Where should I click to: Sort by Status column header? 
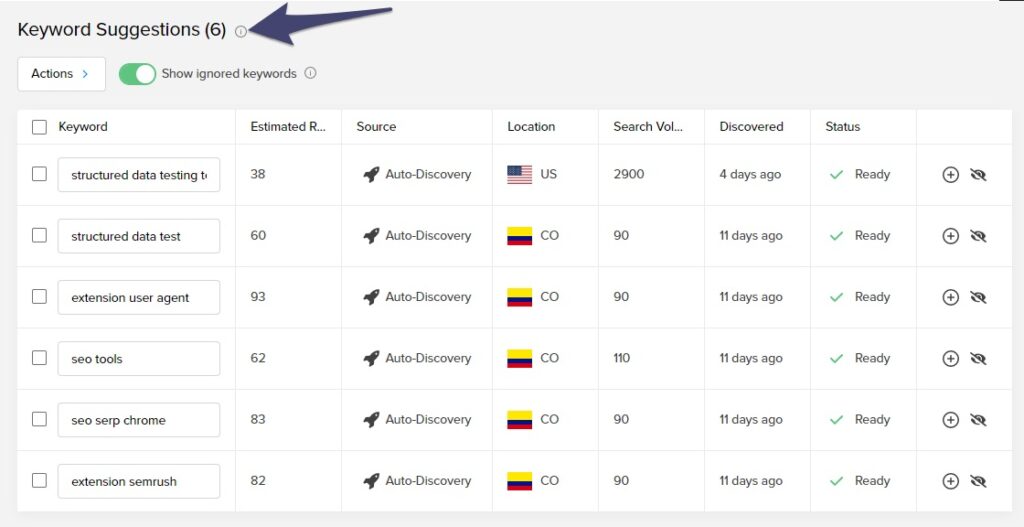[842, 127]
